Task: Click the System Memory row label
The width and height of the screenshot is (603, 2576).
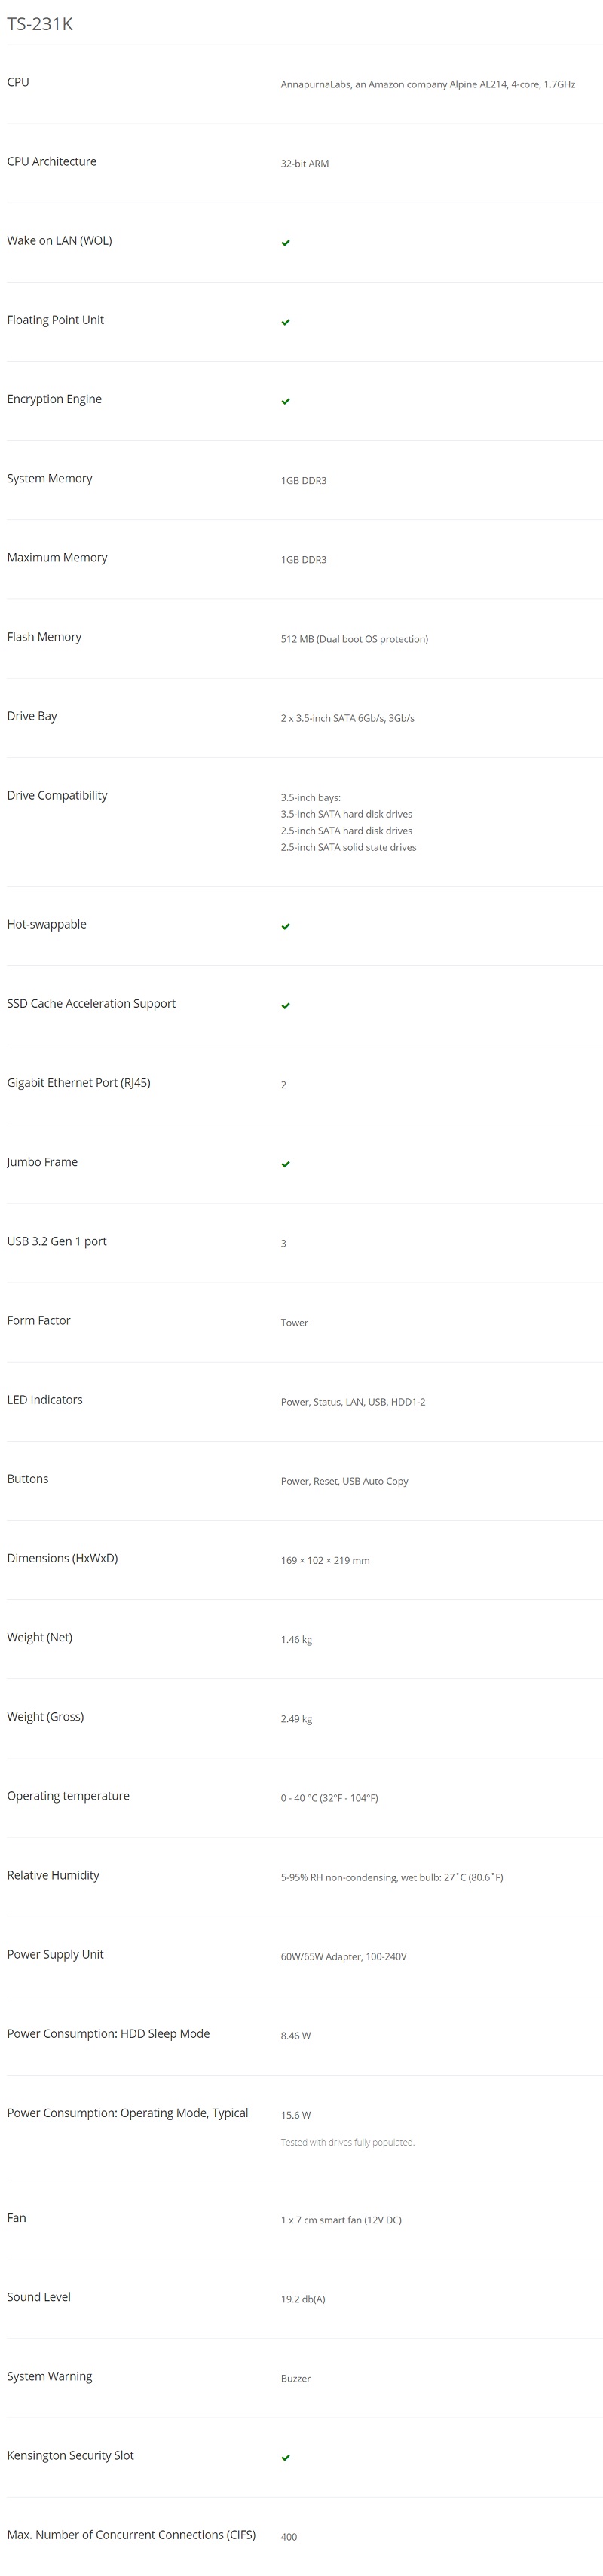Action: 49,478
